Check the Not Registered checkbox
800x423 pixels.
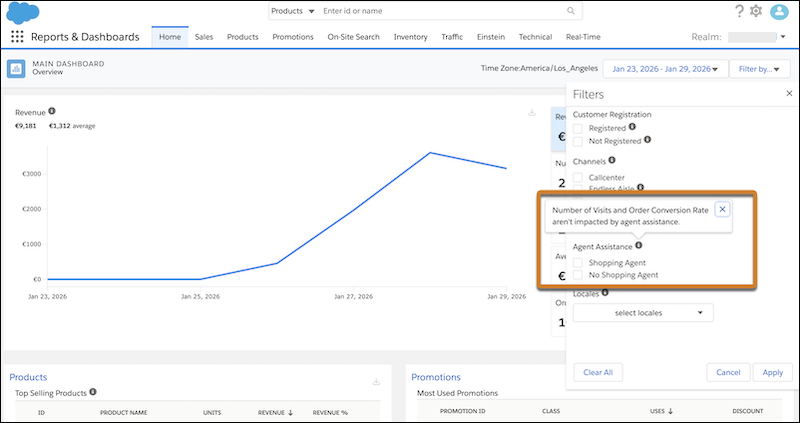[578, 141]
